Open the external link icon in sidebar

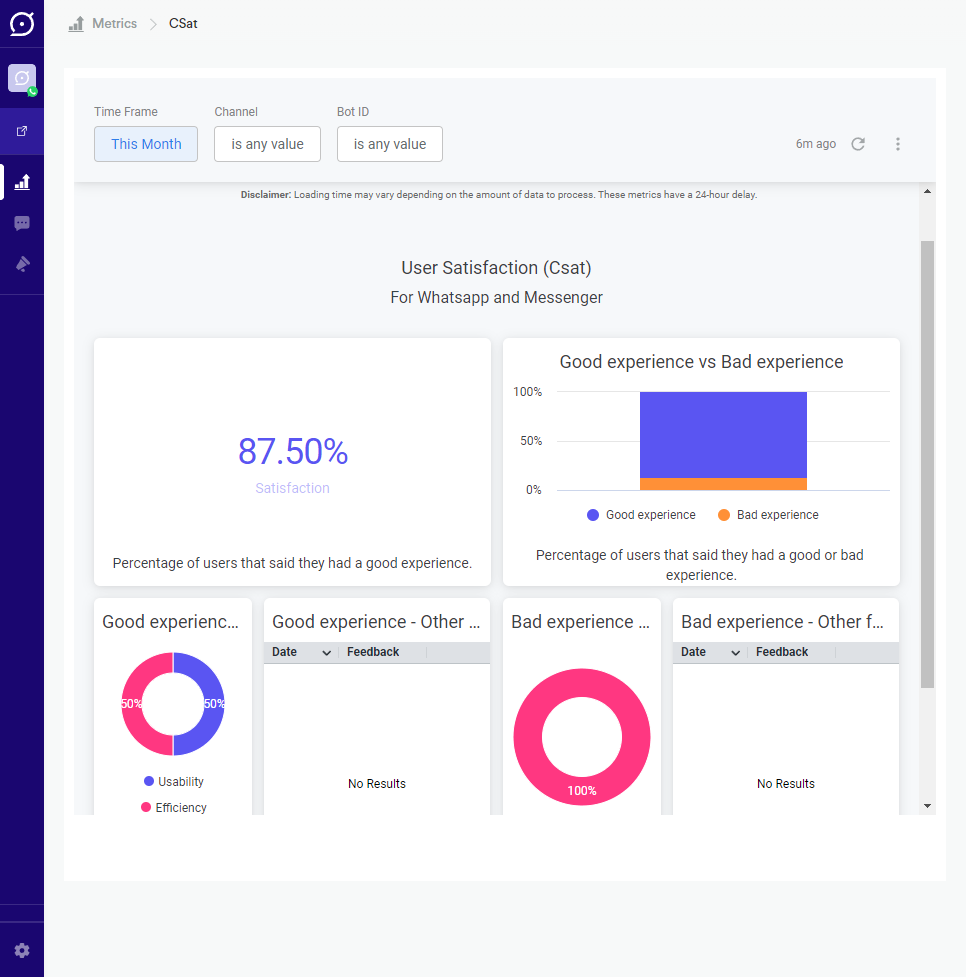(22, 131)
